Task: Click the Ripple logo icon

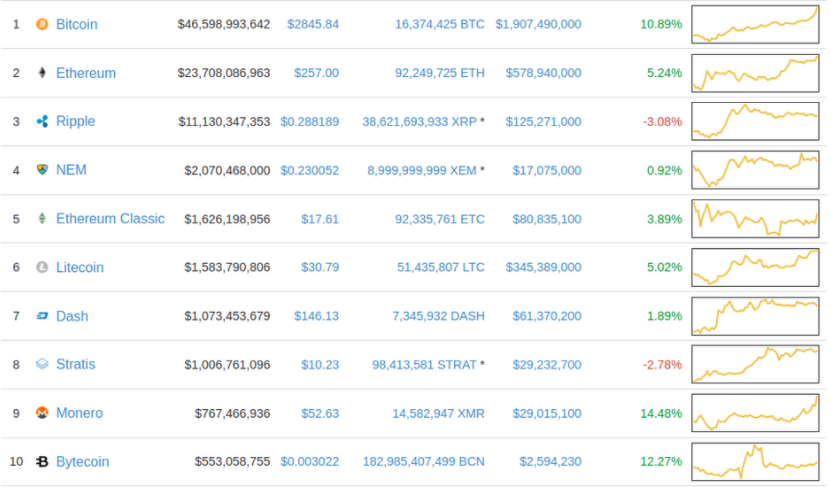Action: click(x=42, y=121)
